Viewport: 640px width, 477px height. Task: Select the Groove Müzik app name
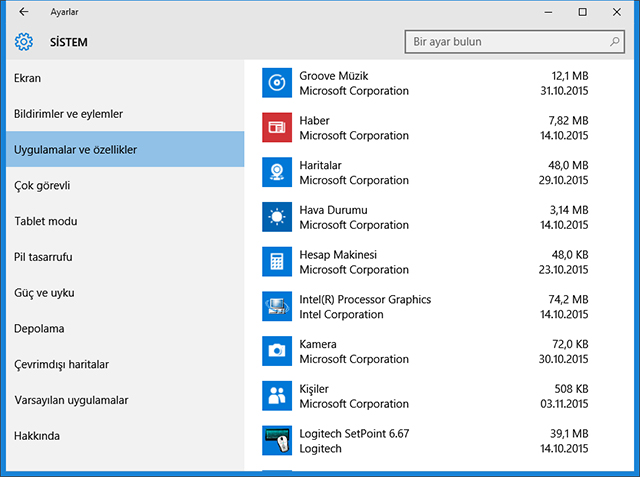(333, 76)
